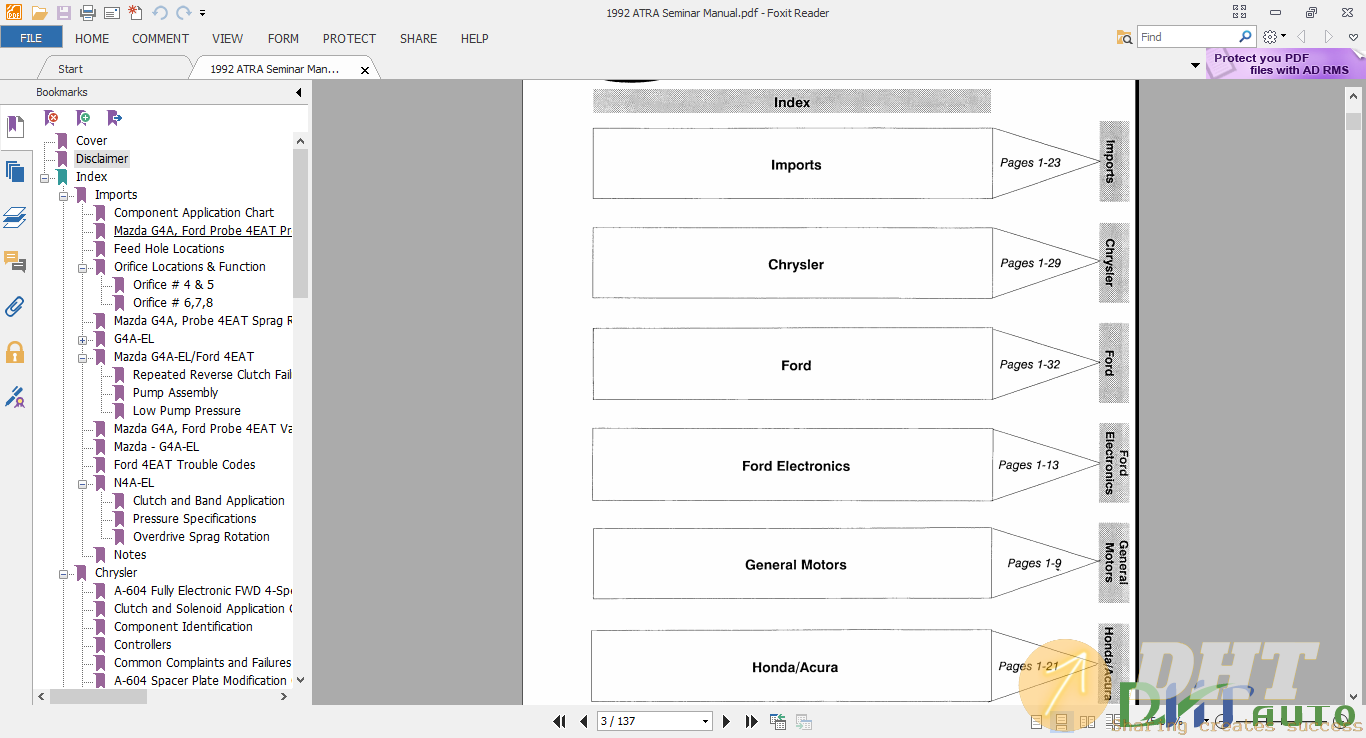Open the VIEW ribbon tab
The image size is (1366, 738).
click(x=227, y=38)
